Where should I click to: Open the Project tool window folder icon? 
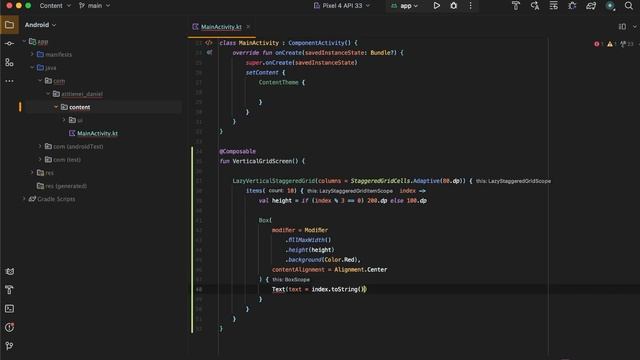[9, 25]
